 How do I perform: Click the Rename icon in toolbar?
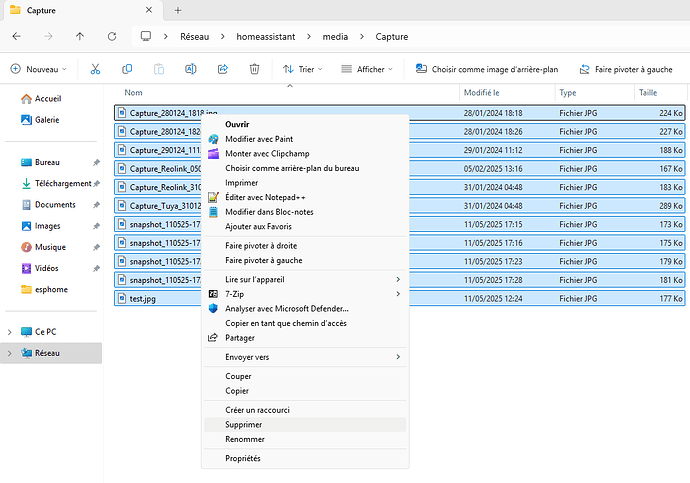click(191, 69)
